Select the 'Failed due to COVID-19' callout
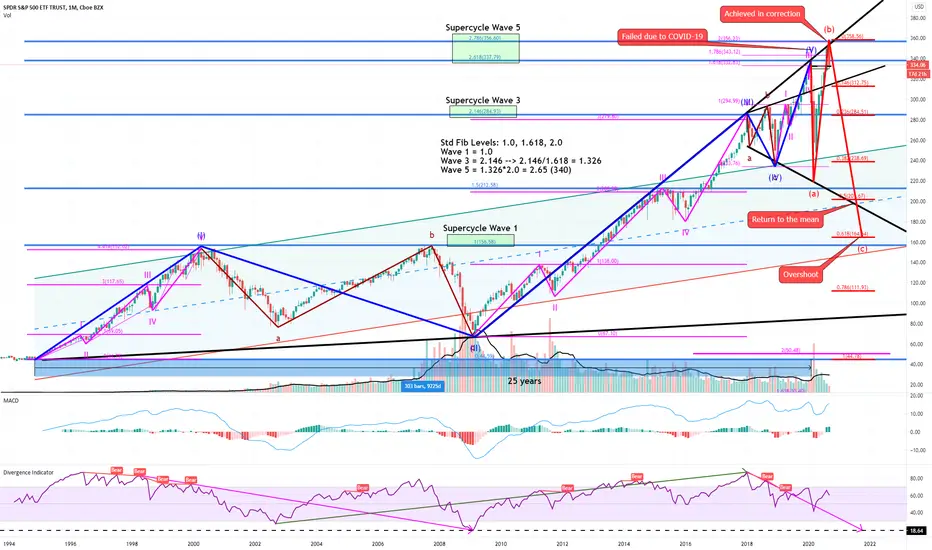The width and height of the screenshot is (932, 550). pyautogui.click(x=662, y=36)
